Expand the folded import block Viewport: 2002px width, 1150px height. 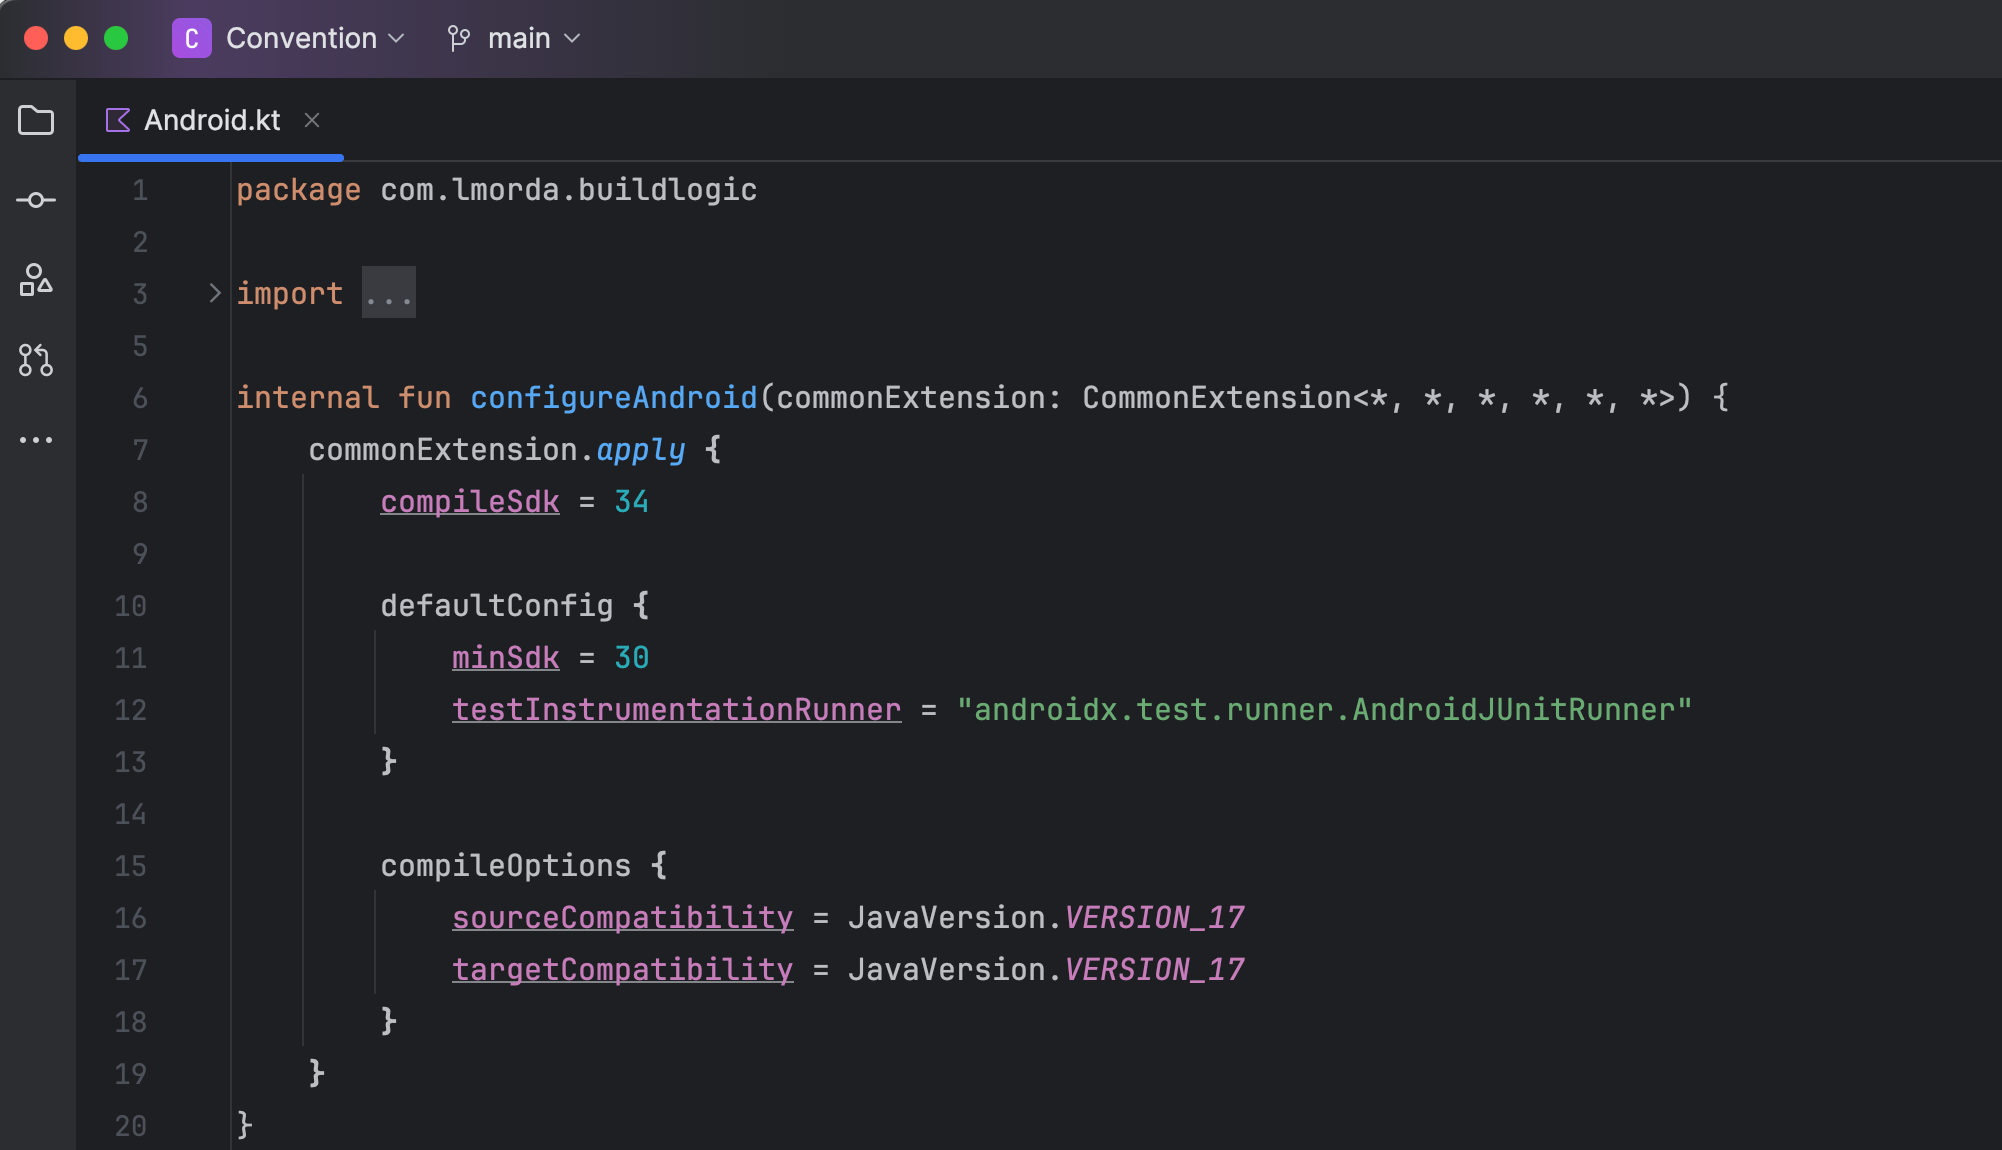214,293
